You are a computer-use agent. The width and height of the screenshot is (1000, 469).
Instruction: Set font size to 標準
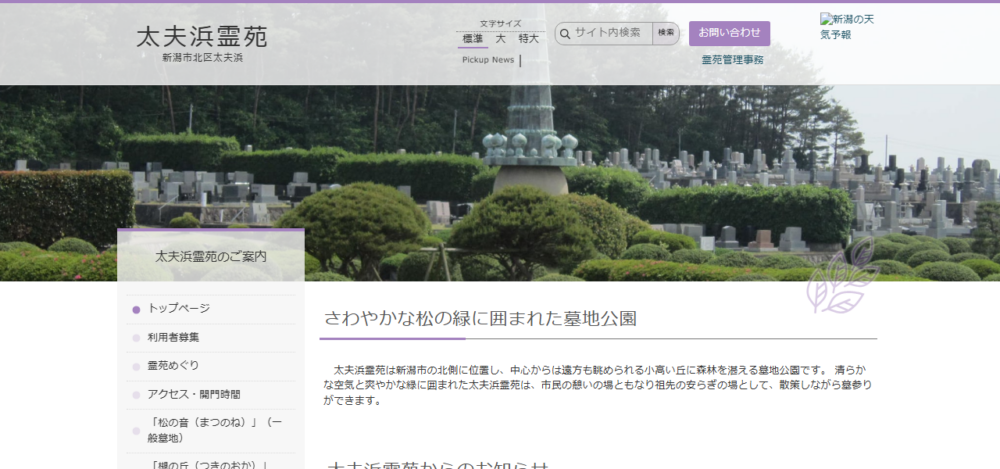point(473,39)
